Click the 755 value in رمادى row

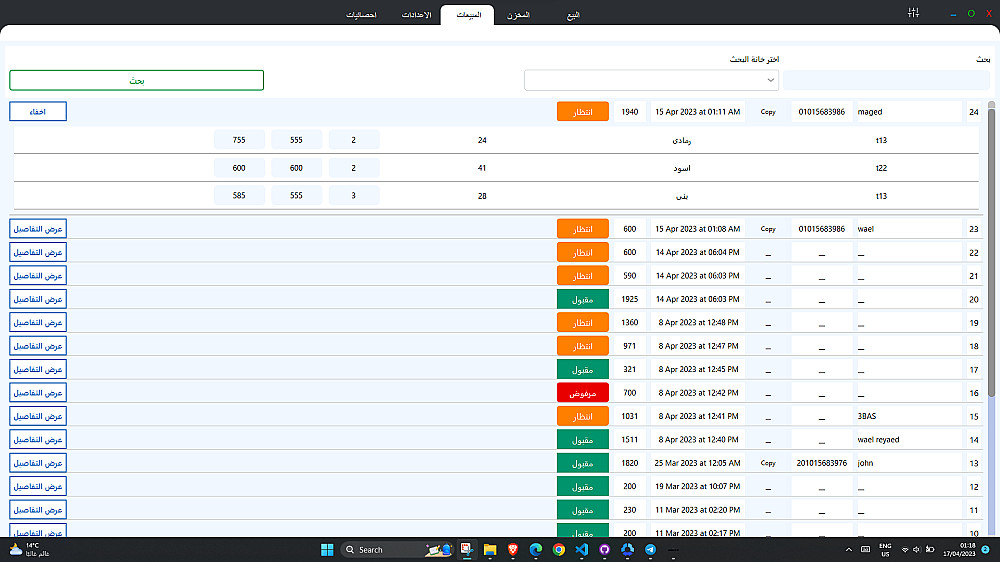pyautogui.click(x=239, y=140)
